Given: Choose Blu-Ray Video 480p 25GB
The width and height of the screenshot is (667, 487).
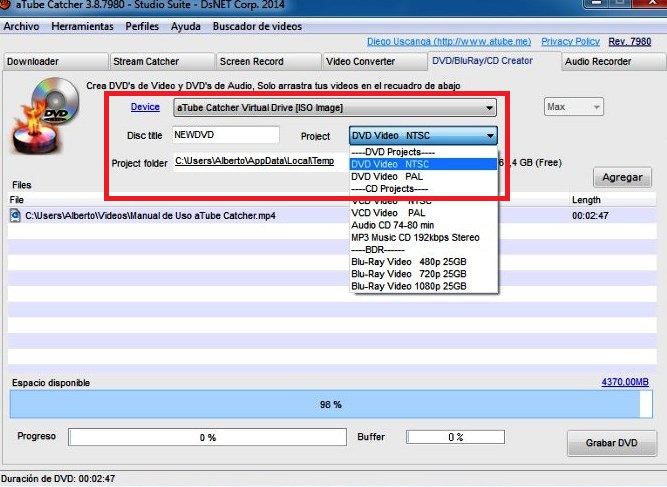Looking at the screenshot, I should pos(423,262).
